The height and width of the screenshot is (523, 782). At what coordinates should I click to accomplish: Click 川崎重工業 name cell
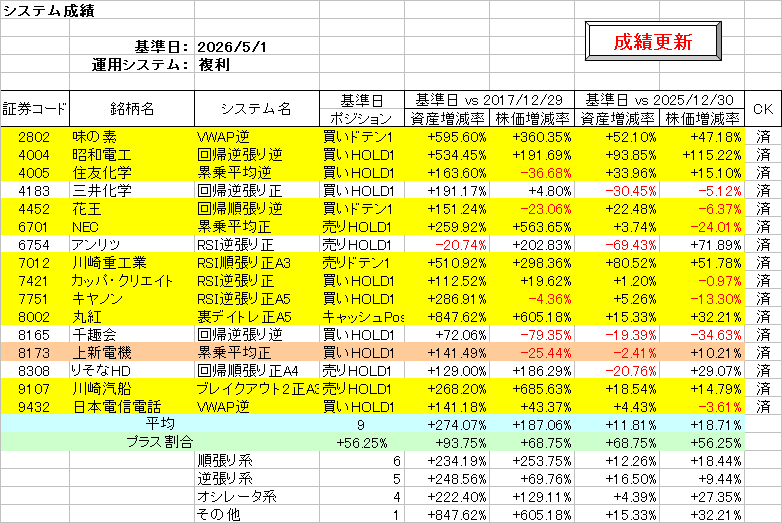tap(109, 263)
